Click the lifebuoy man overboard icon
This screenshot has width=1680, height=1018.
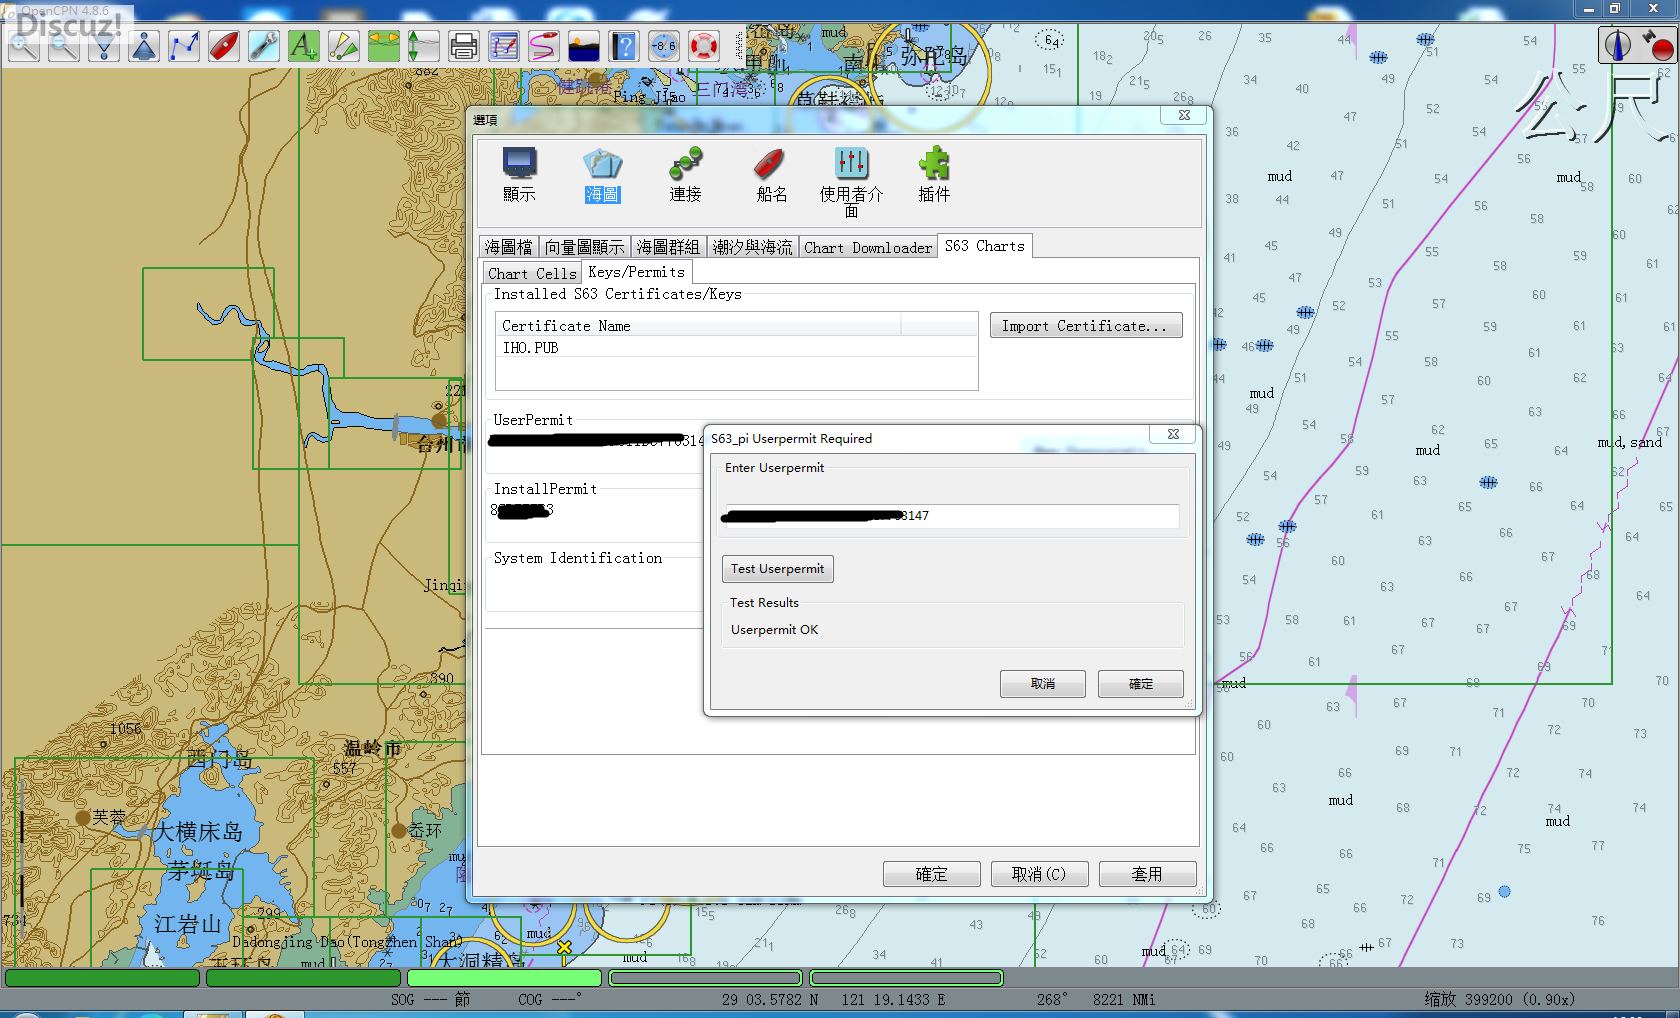click(704, 46)
